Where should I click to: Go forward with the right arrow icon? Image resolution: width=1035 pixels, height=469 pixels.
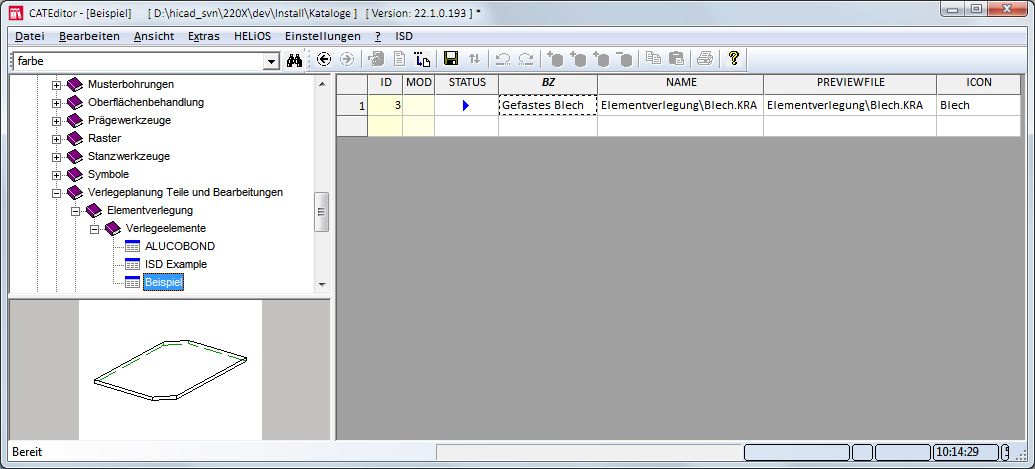347,59
